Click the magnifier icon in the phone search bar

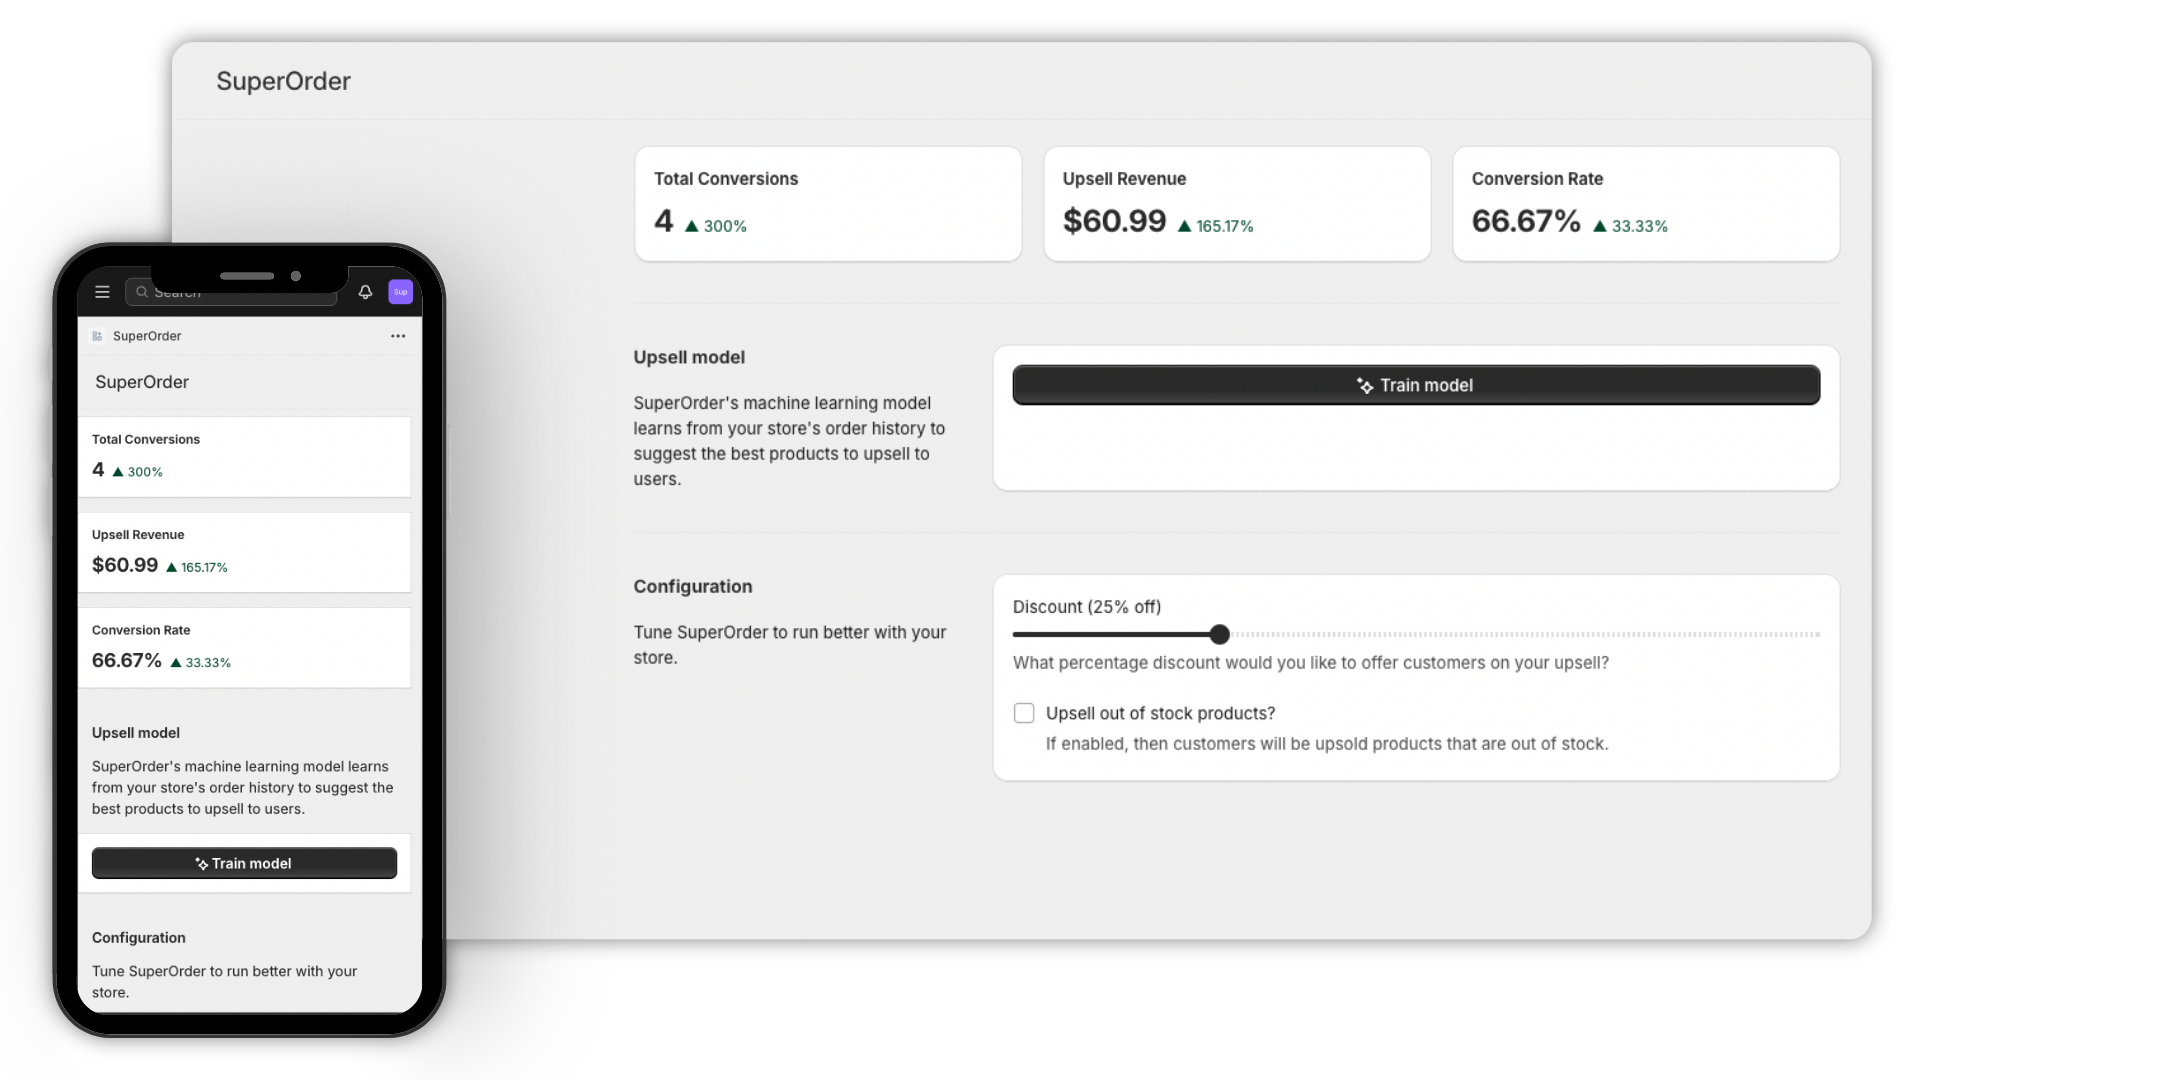[142, 292]
